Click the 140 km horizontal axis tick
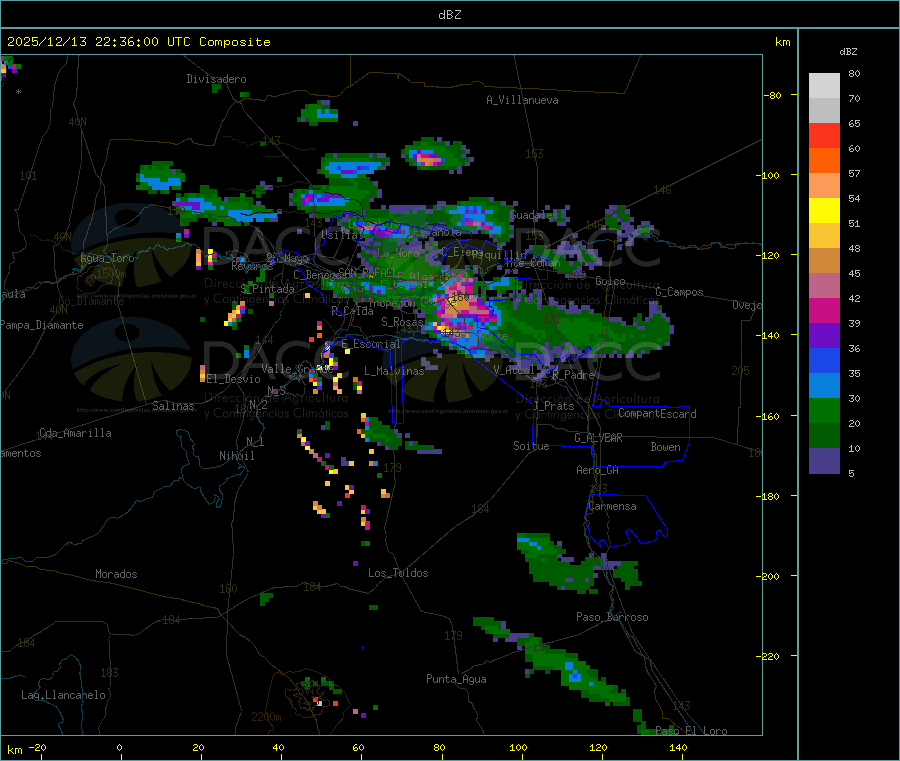900x761 pixels. [x=678, y=748]
